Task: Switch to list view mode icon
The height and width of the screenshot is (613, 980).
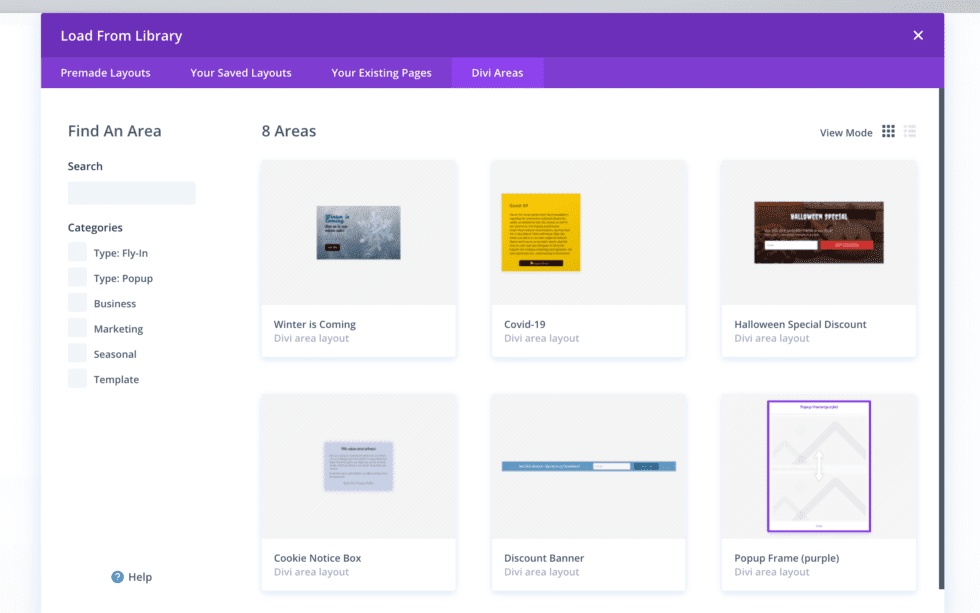Action: pos(909,131)
